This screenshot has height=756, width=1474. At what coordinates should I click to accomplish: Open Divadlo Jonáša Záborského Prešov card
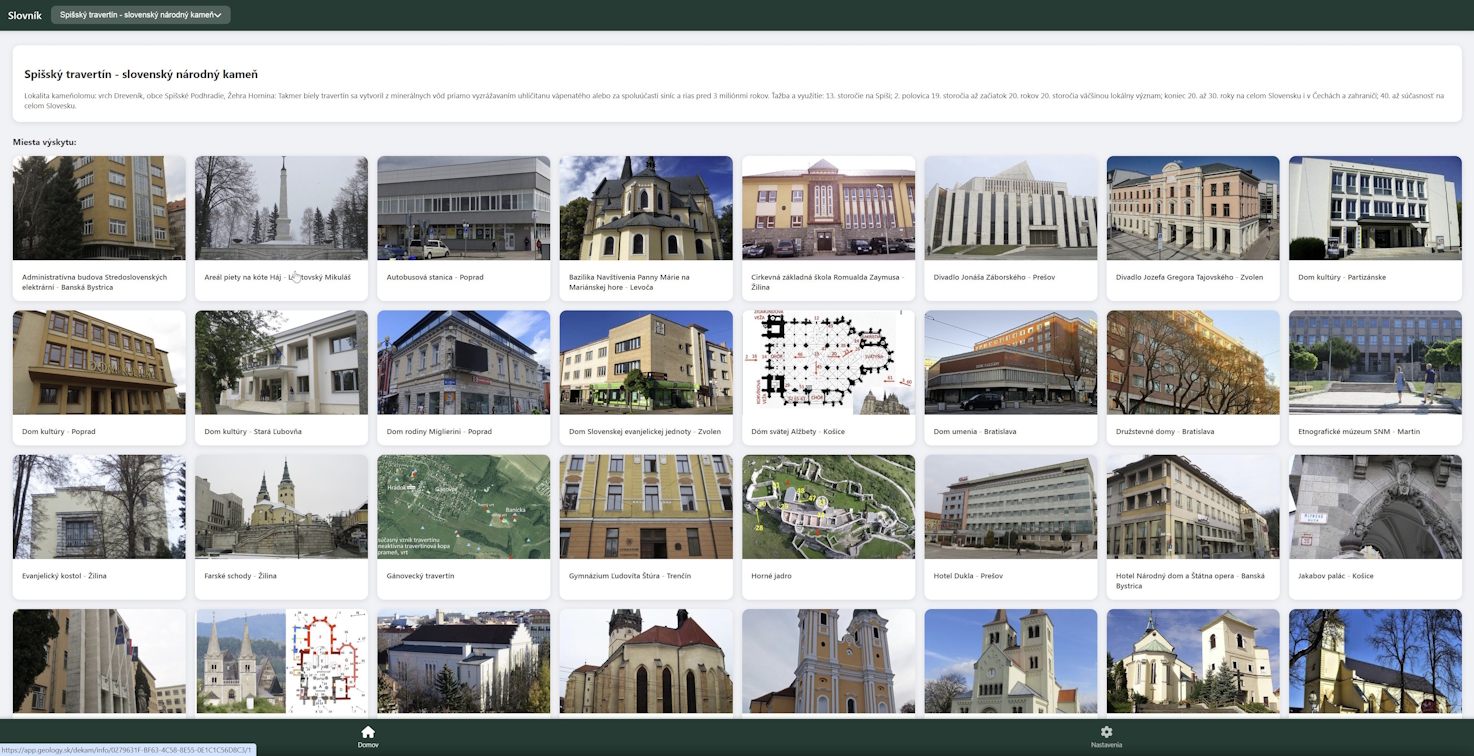click(1010, 228)
